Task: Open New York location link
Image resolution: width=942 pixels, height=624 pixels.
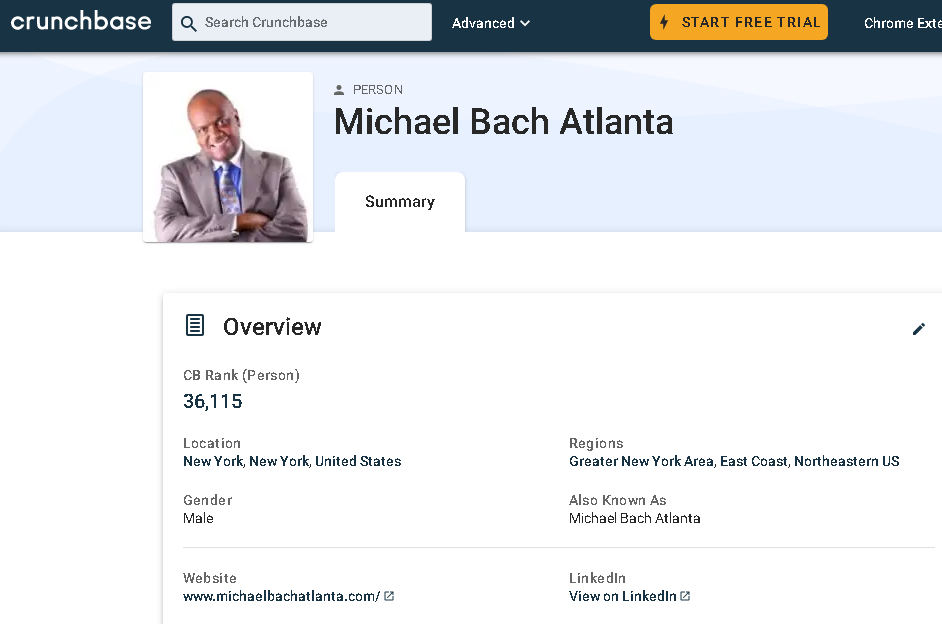Action: tap(213, 461)
